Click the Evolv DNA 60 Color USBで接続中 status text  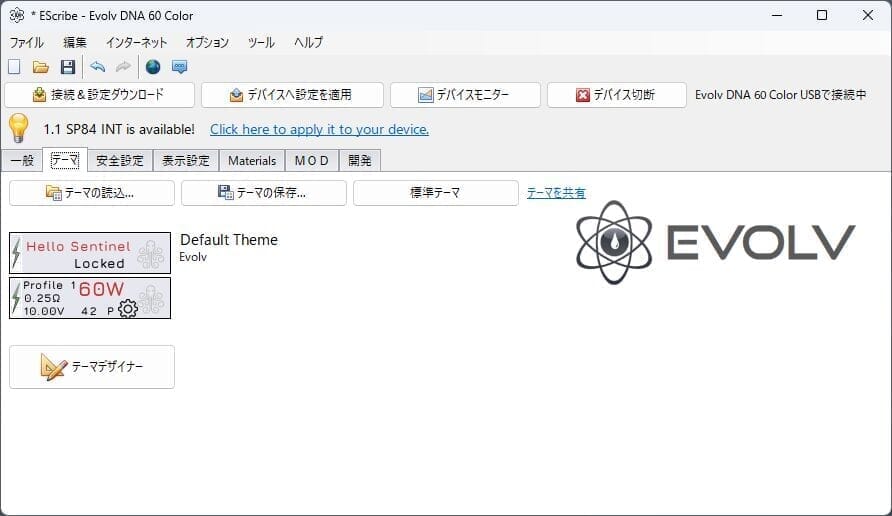[x=780, y=95]
